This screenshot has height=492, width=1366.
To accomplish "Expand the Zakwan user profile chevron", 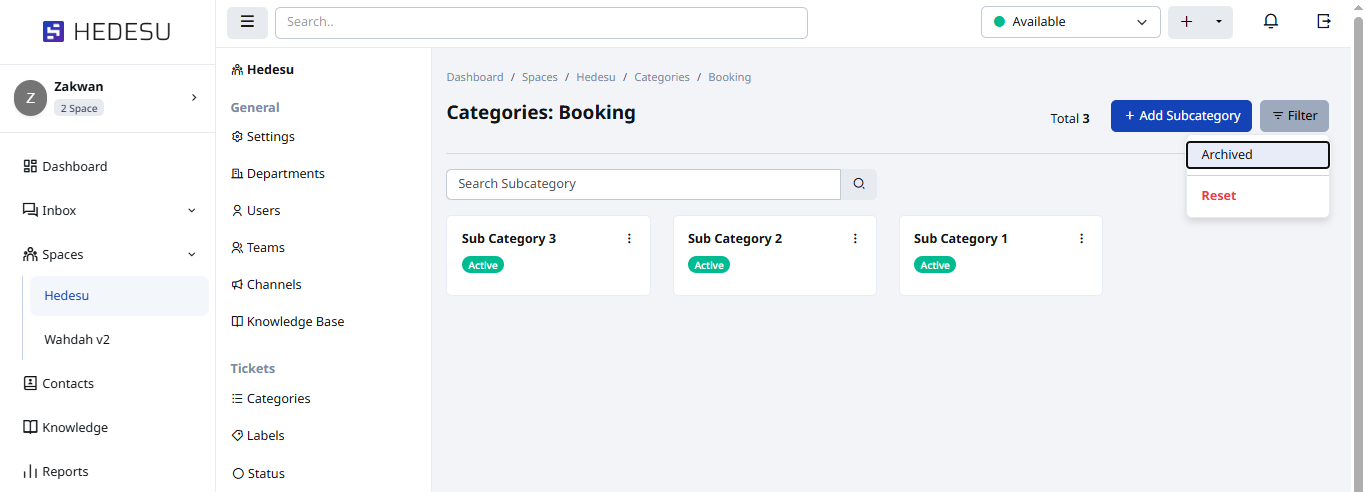I will [194, 97].
